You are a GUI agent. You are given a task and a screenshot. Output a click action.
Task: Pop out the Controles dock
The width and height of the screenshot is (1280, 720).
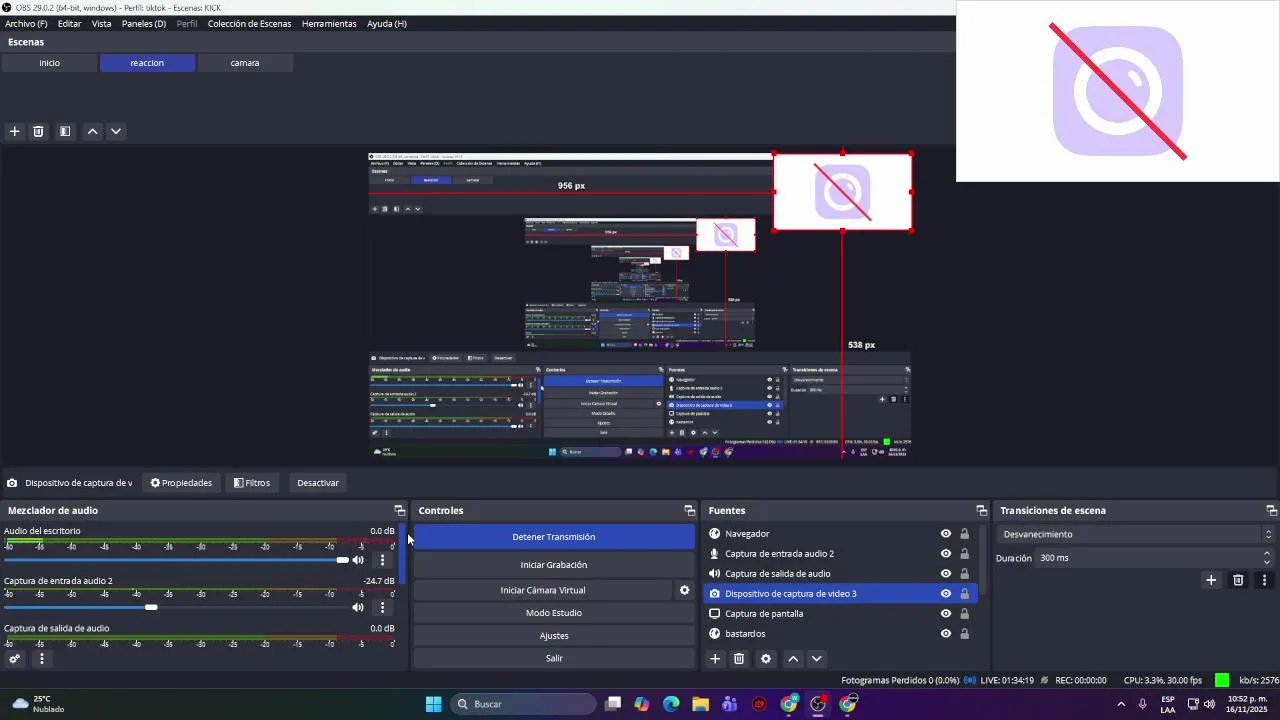(x=689, y=511)
